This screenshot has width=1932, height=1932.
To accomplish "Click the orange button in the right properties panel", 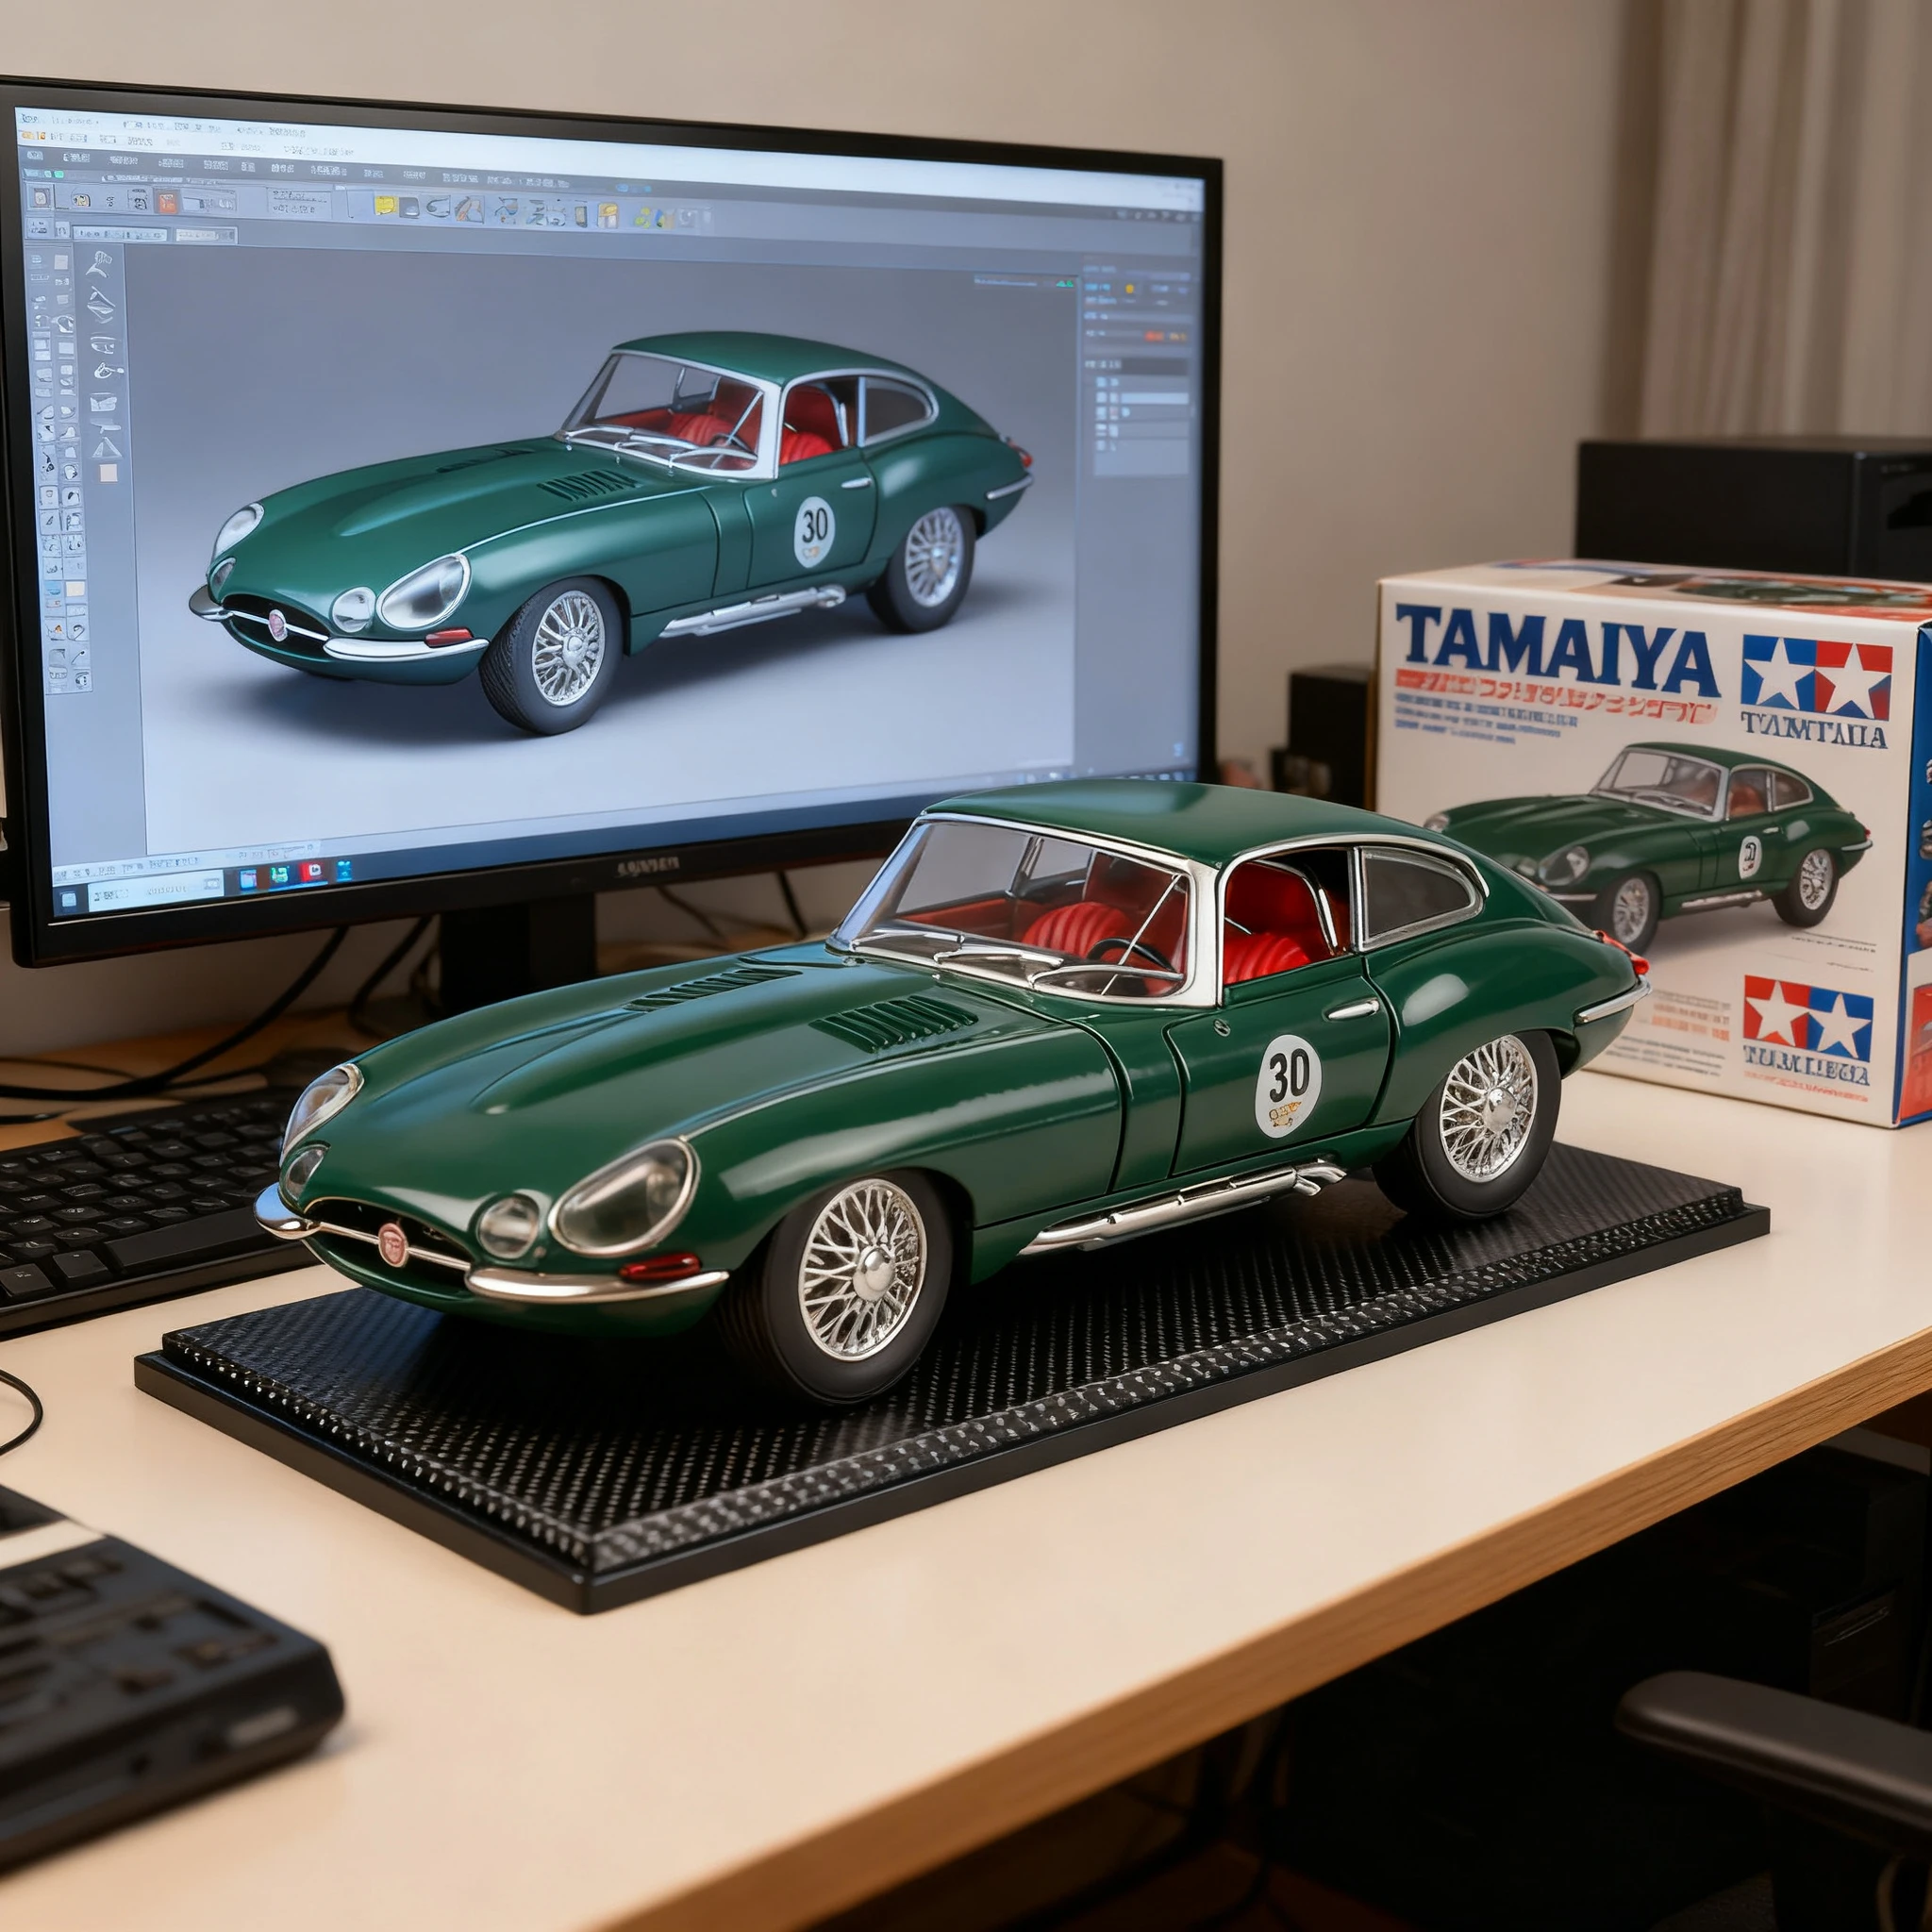I will (1155, 337).
